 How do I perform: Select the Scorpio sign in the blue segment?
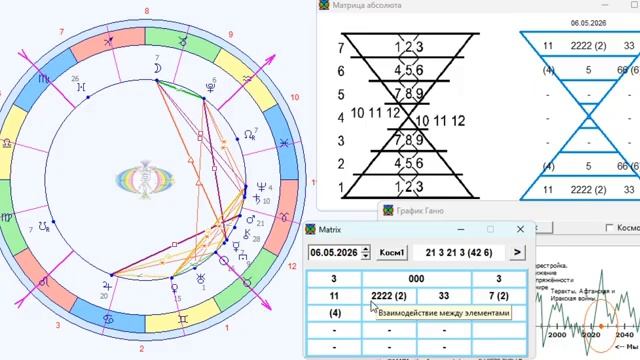click(44, 78)
